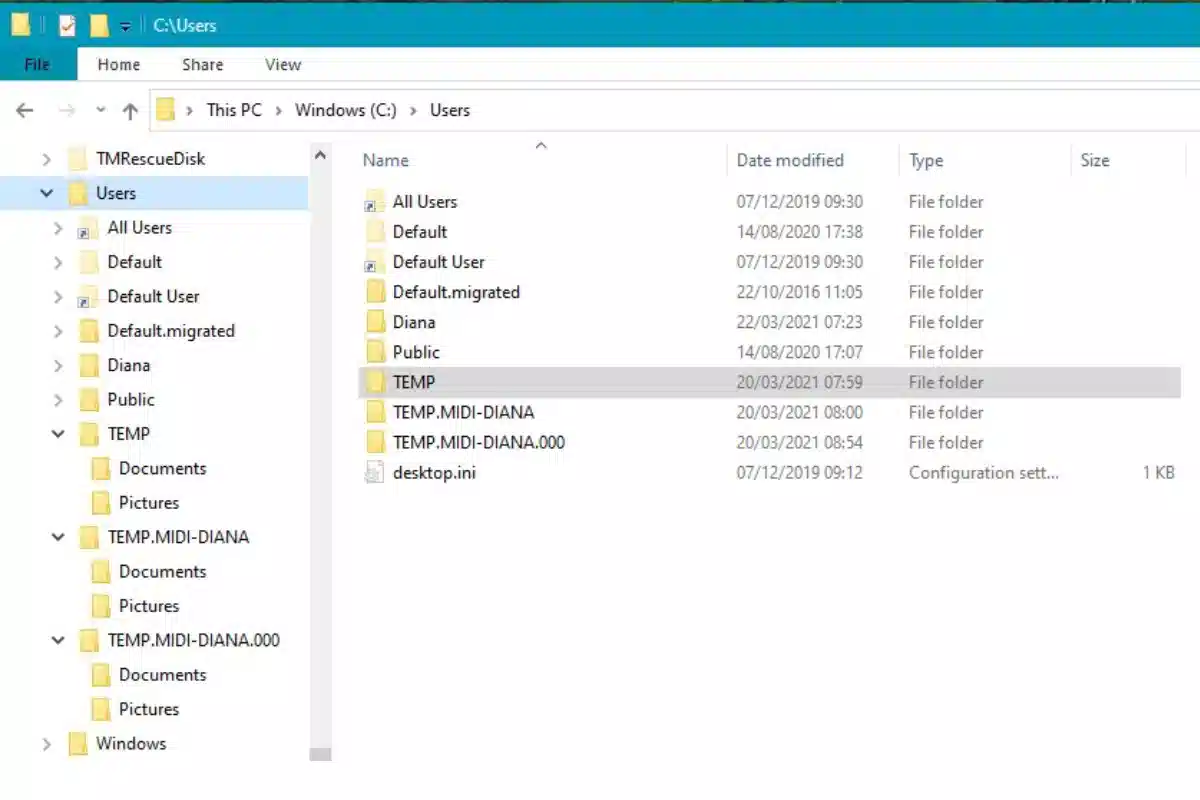Open the File menu tab
This screenshot has width=1200, height=800.
pyautogui.click(x=37, y=64)
